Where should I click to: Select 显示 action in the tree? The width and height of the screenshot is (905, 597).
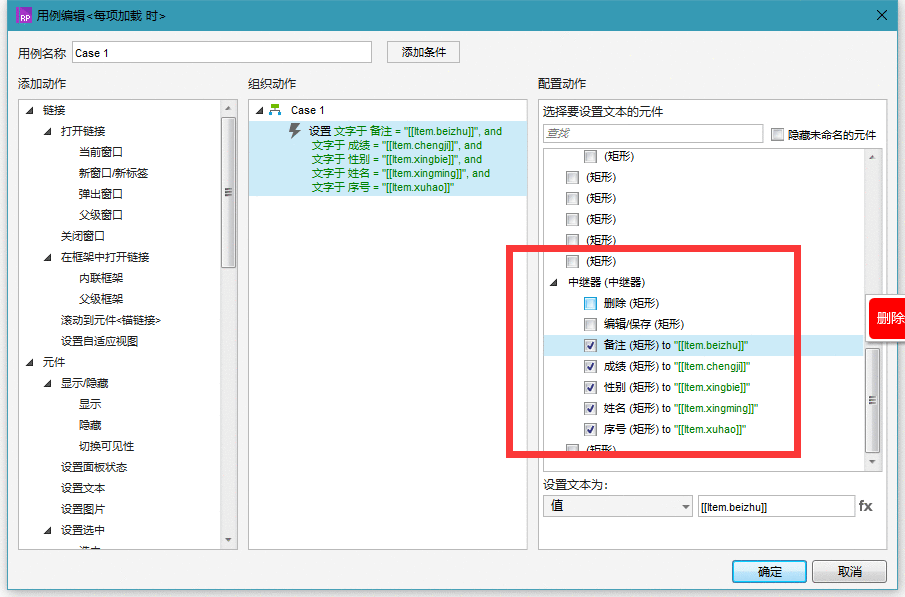(x=90, y=404)
